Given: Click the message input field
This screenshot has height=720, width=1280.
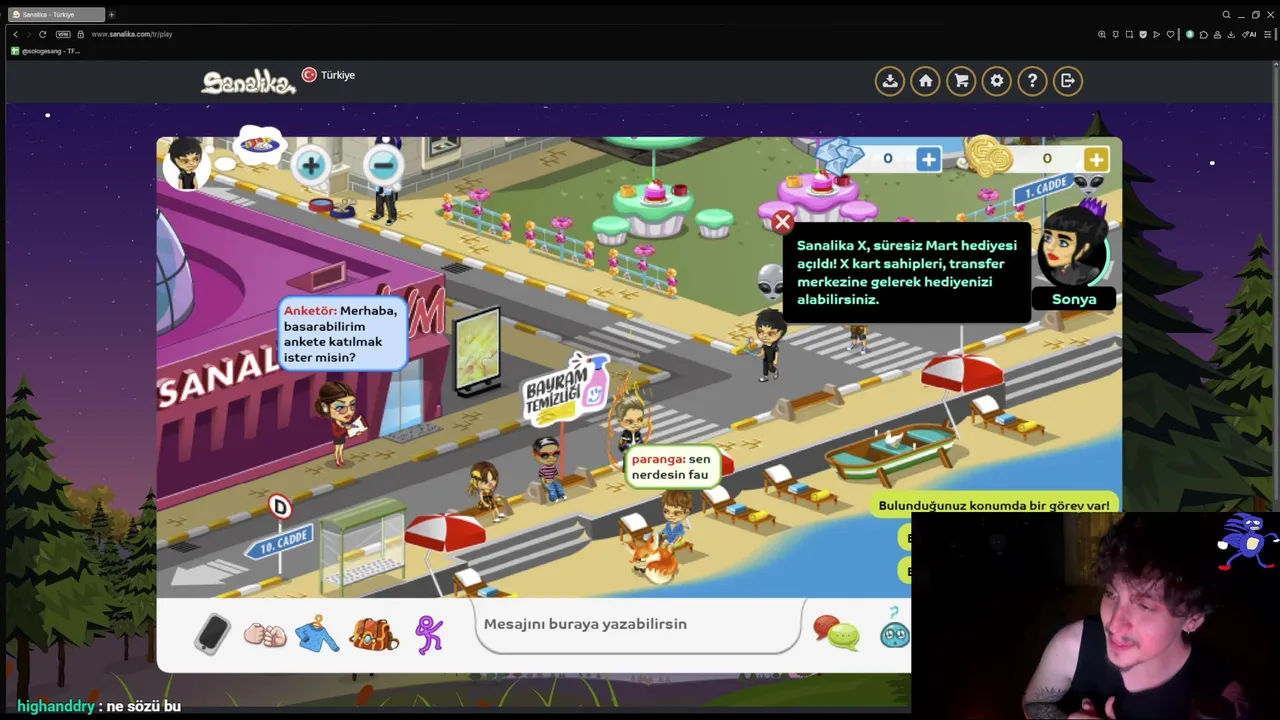Looking at the screenshot, I should click(x=638, y=624).
